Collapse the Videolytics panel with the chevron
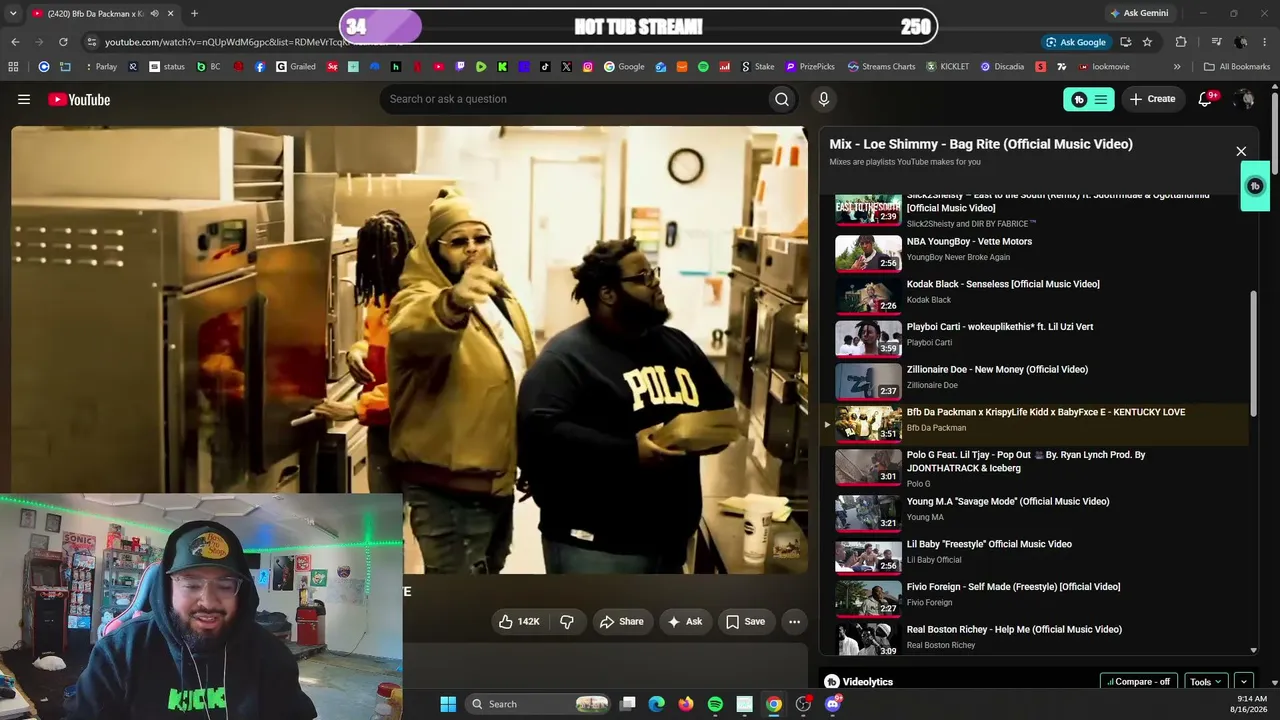Image resolution: width=1280 pixels, height=720 pixels. [1244, 682]
